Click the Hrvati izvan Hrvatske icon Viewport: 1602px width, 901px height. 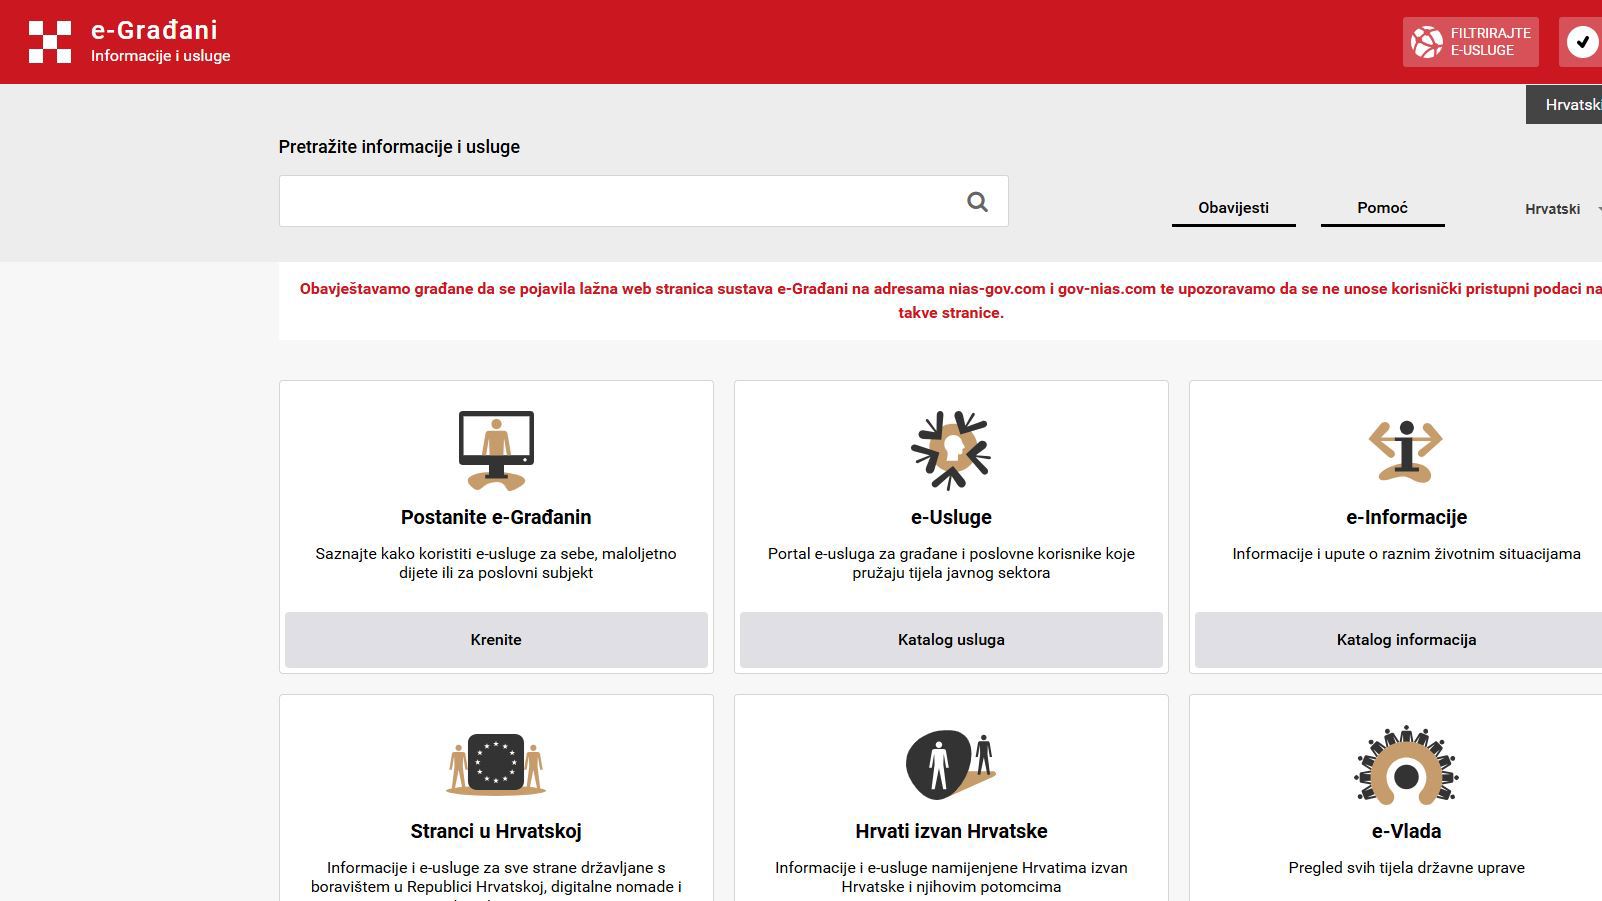(x=951, y=764)
